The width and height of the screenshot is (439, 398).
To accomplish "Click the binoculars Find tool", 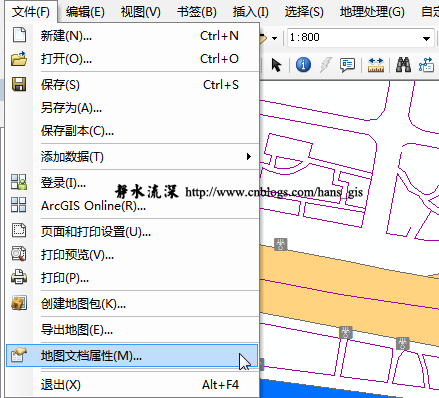I will pyautogui.click(x=403, y=65).
